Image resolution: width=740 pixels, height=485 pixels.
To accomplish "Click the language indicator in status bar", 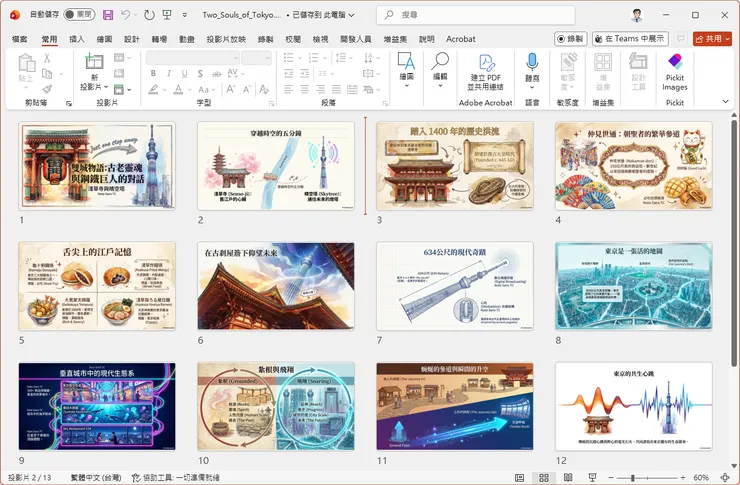I will (x=96, y=477).
